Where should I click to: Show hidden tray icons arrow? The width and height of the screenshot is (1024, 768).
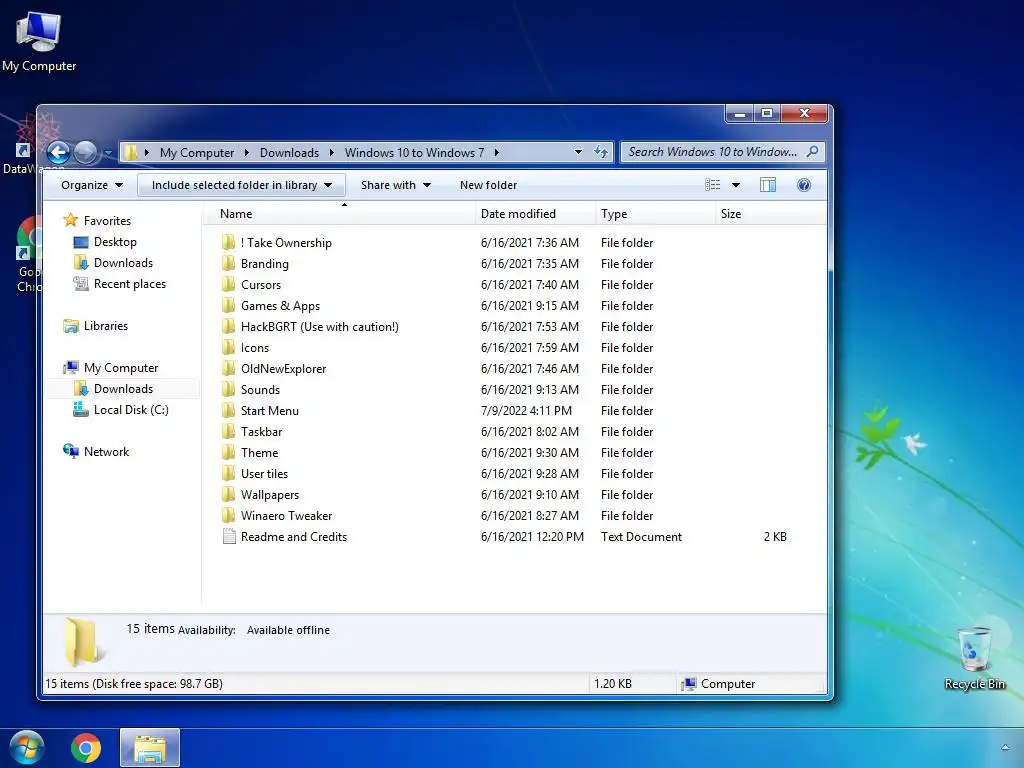pyautogui.click(x=1005, y=747)
